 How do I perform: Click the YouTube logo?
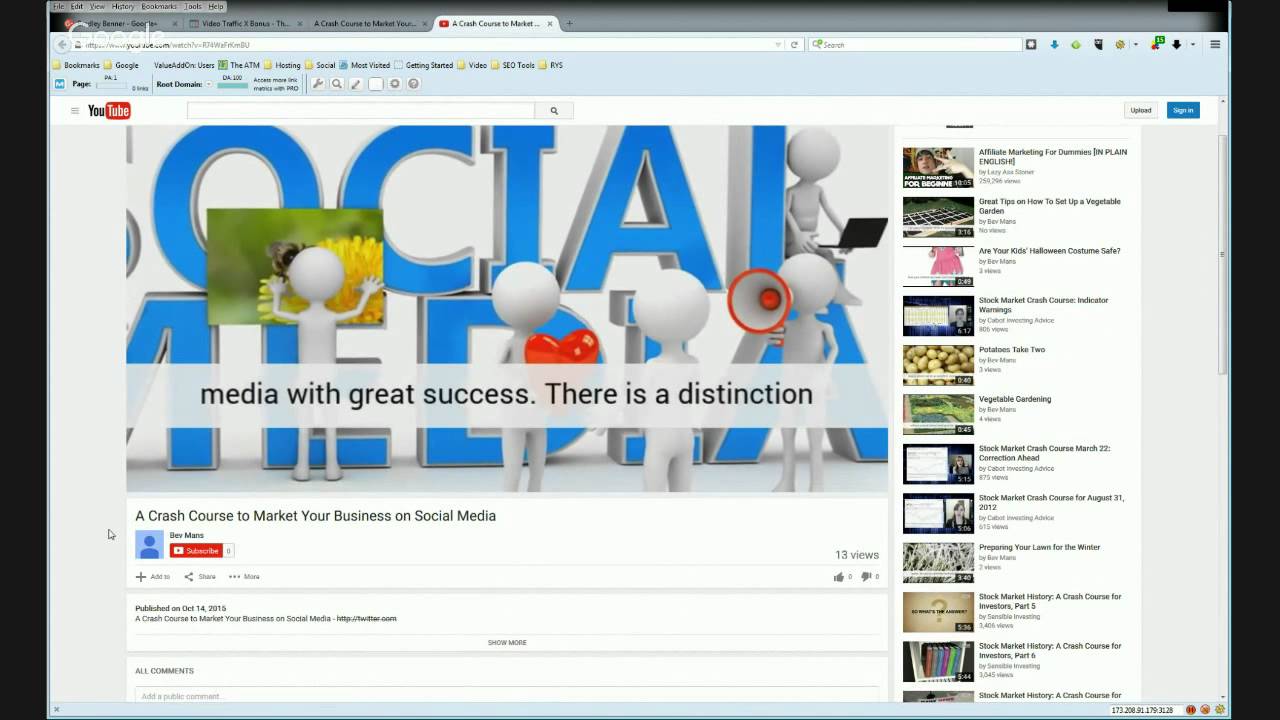pyautogui.click(x=109, y=111)
